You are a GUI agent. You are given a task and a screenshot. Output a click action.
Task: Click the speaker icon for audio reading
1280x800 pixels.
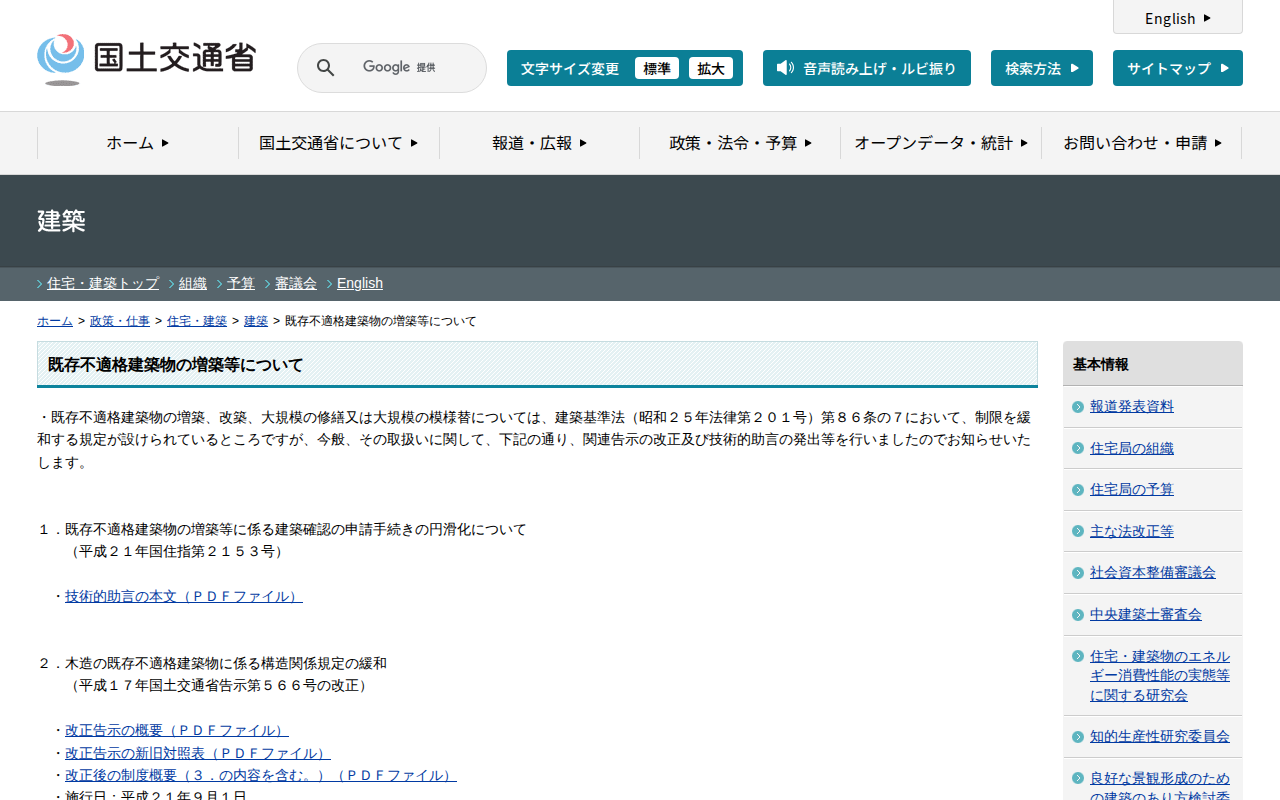[x=785, y=68]
